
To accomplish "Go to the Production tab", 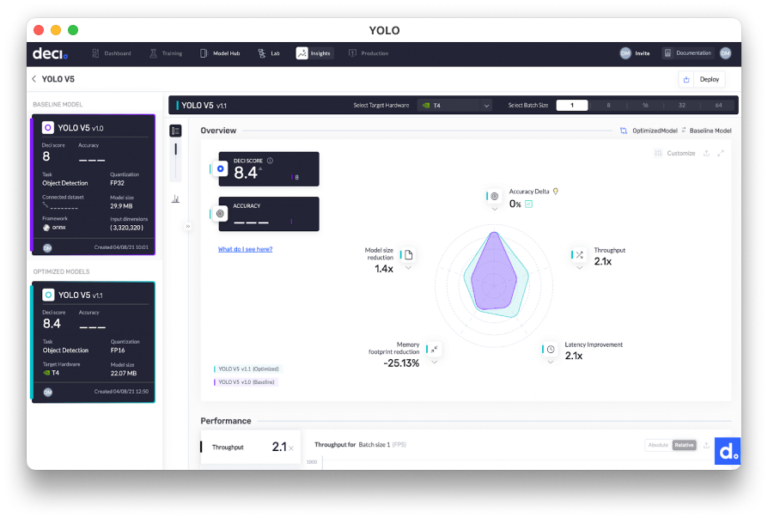I will [x=368, y=53].
